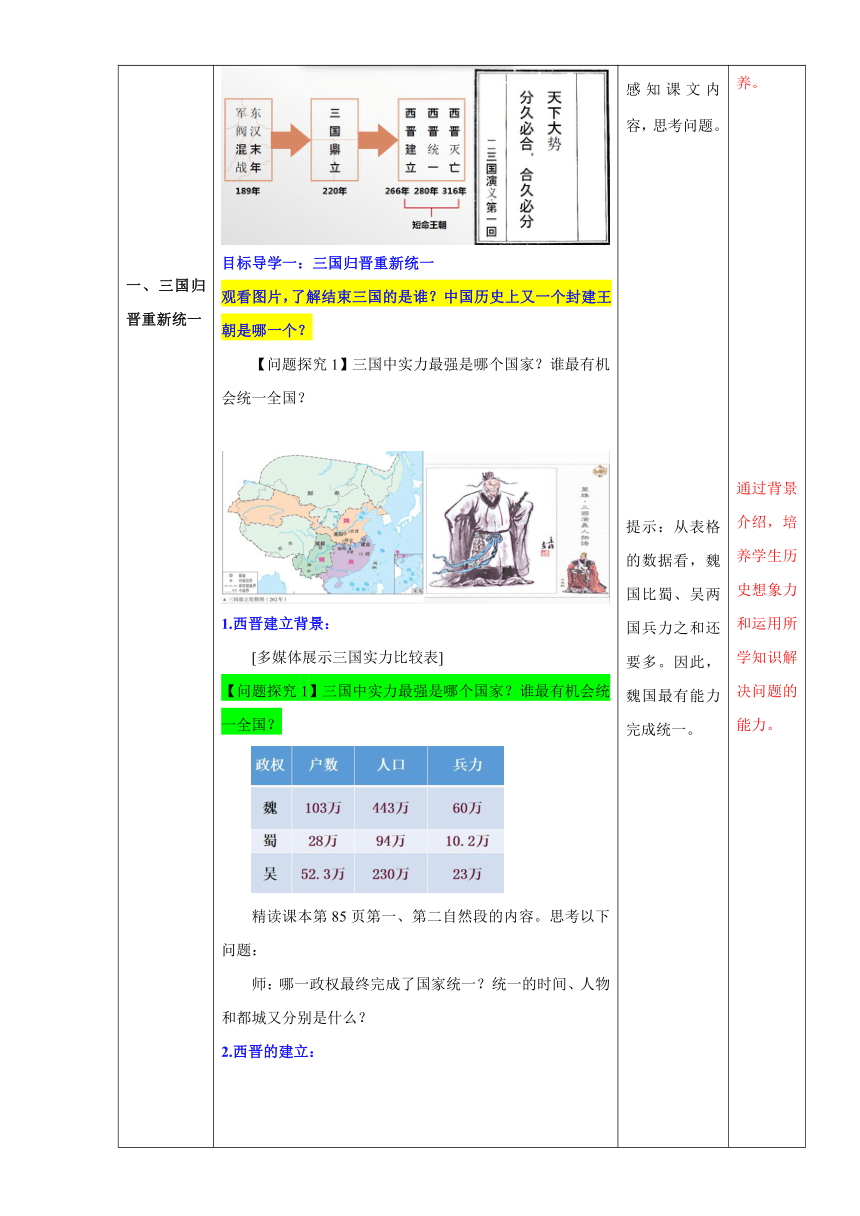Click the timeline diagram image
860x1216 pixels.
347,156
